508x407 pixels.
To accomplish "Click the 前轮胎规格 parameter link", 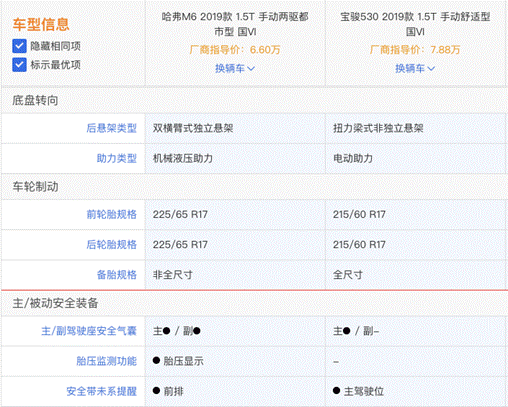I will point(111,214).
